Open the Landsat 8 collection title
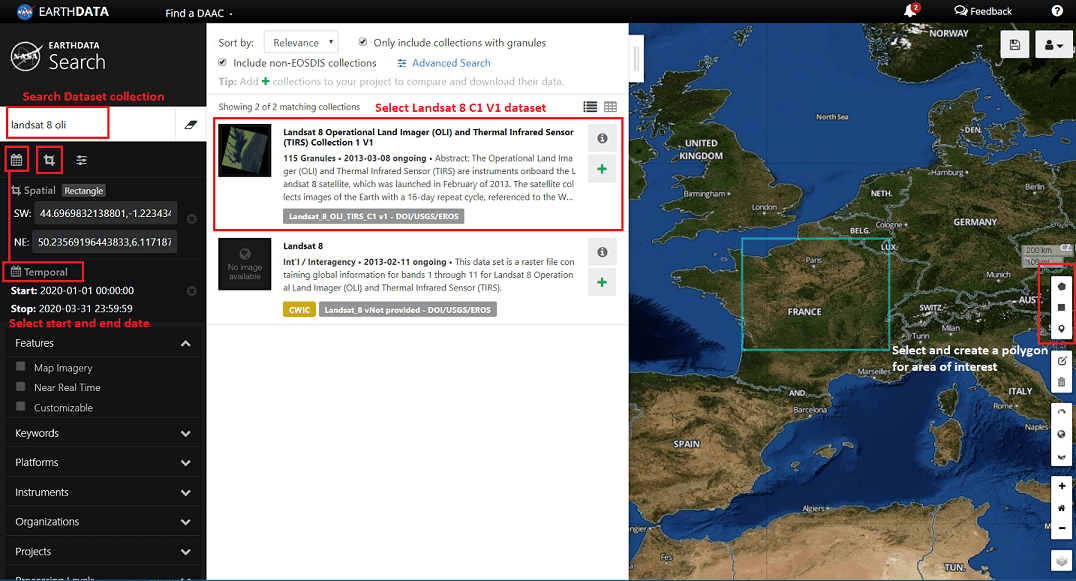The image size is (1076, 581). coord(303,246)
